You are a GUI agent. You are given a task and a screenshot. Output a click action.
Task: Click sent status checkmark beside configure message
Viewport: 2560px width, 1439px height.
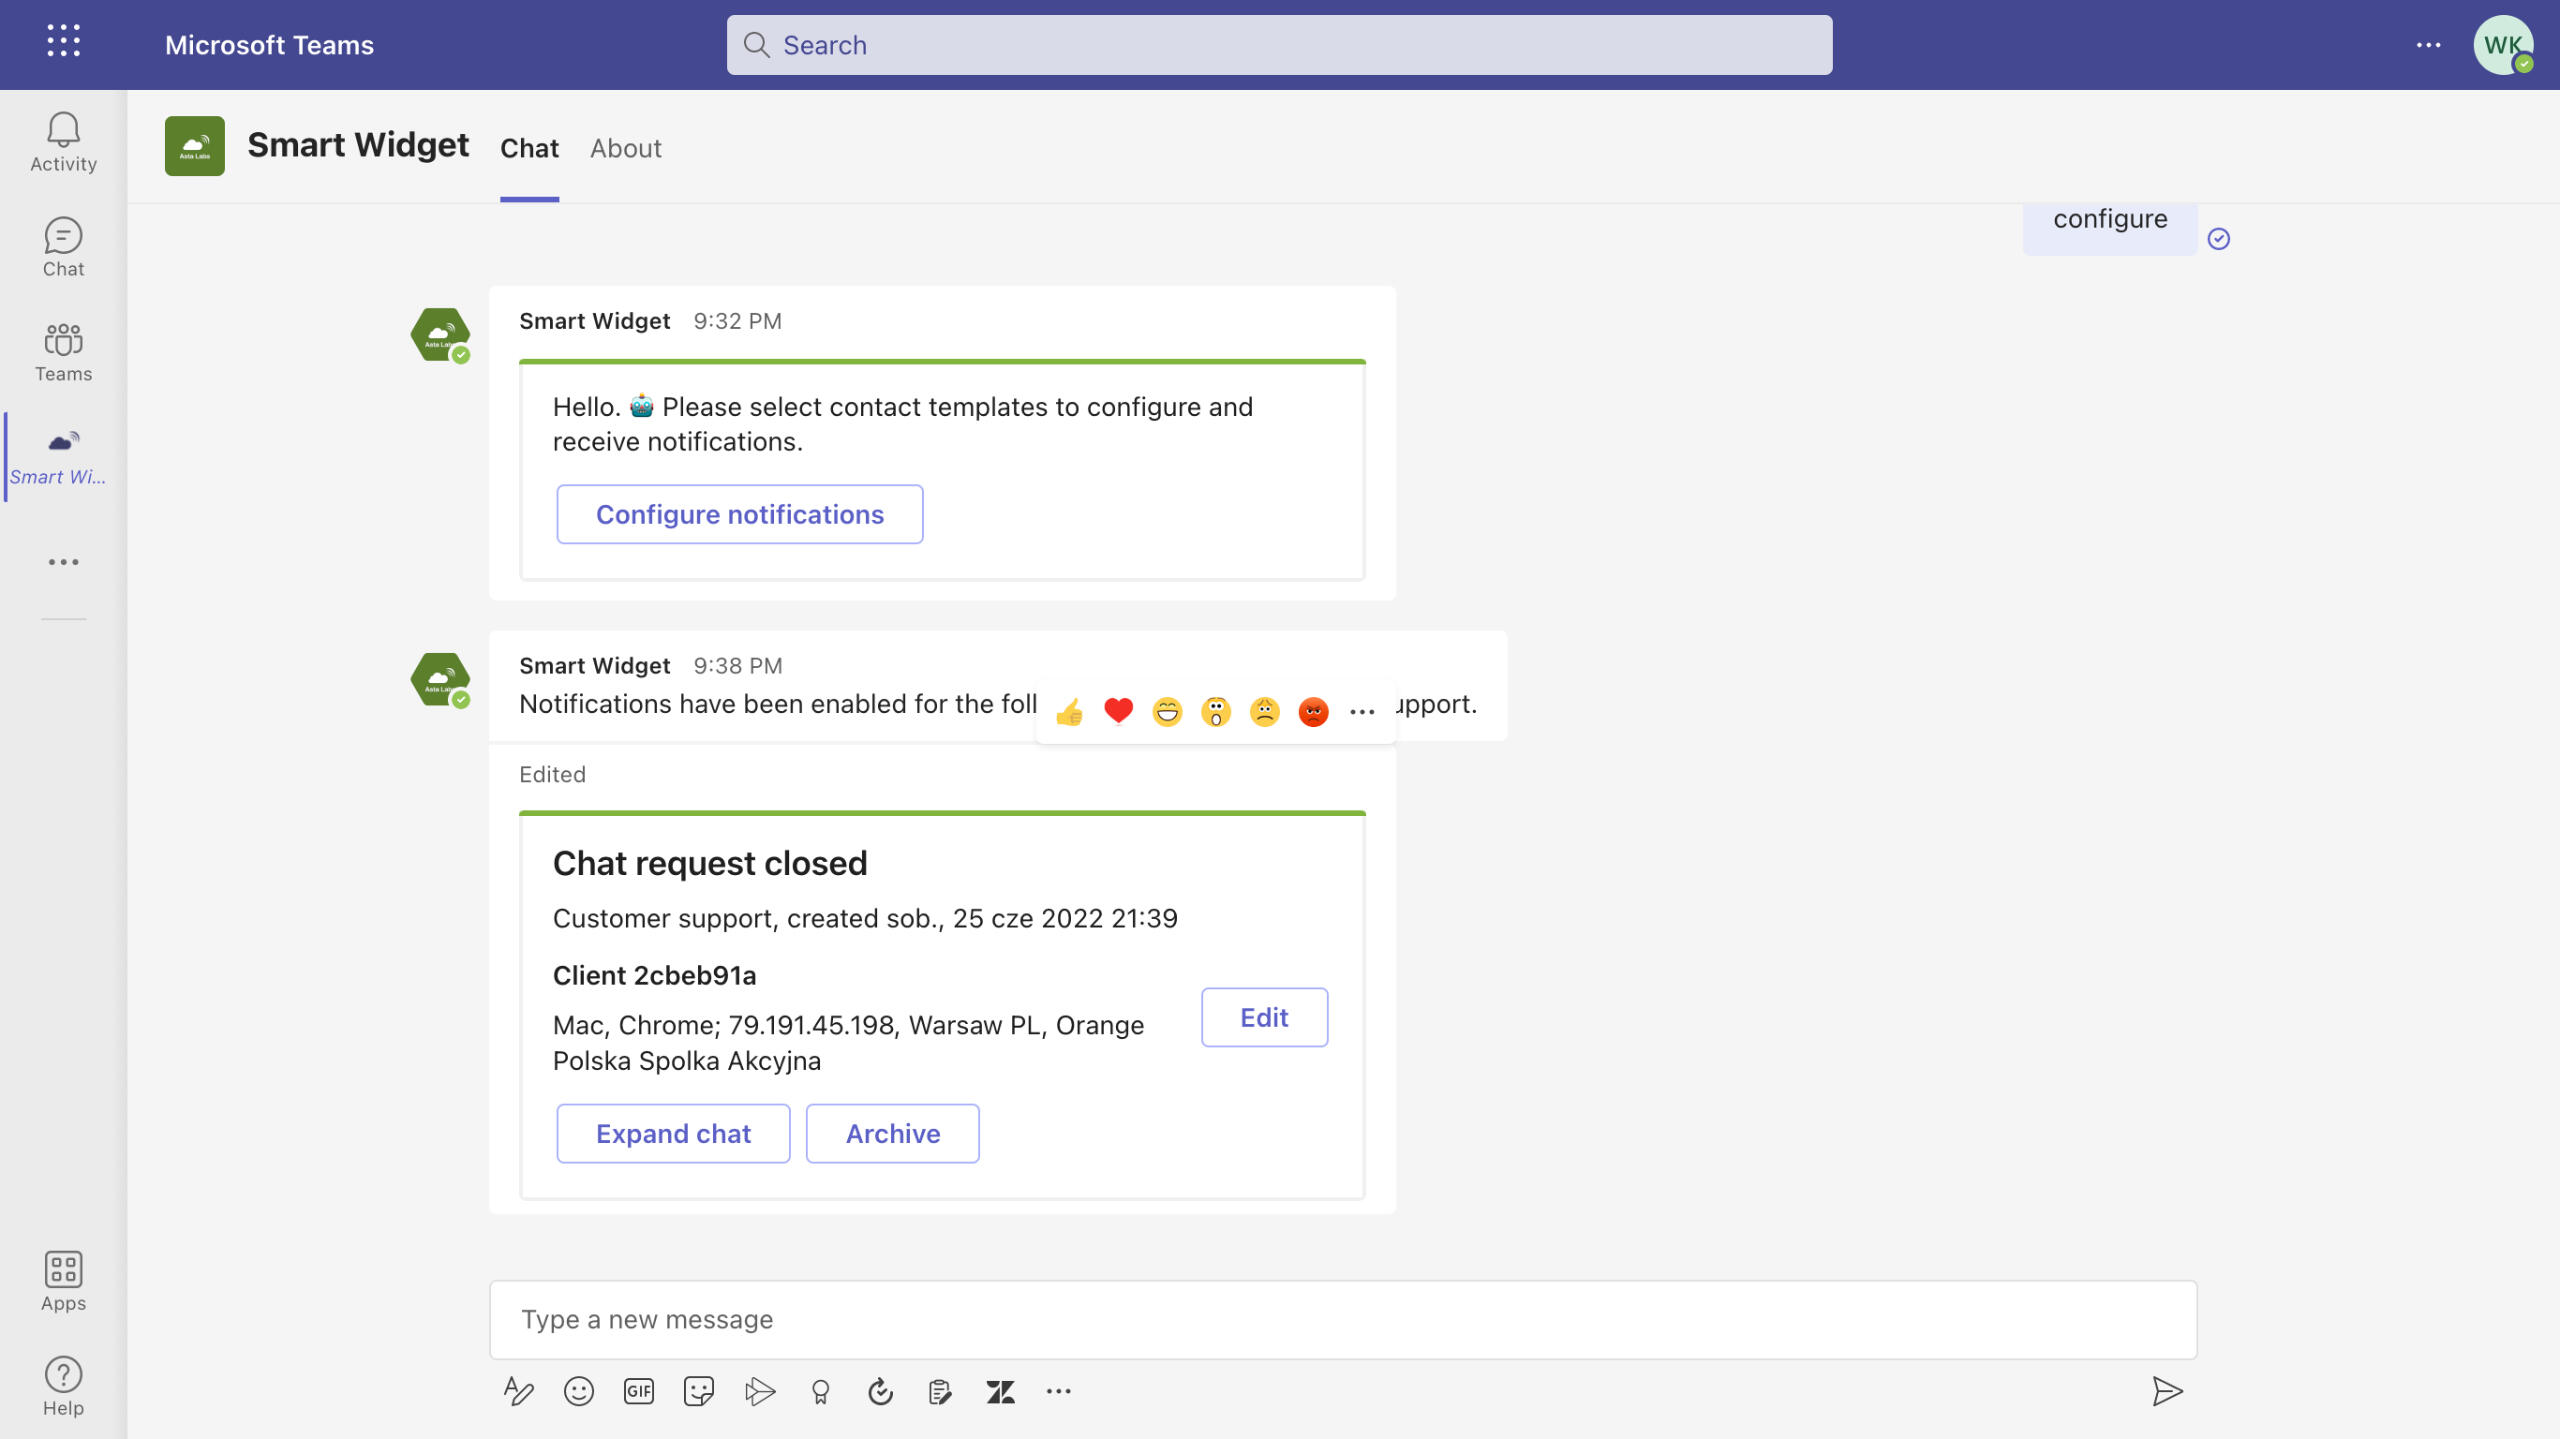[x=2218, y=238]
